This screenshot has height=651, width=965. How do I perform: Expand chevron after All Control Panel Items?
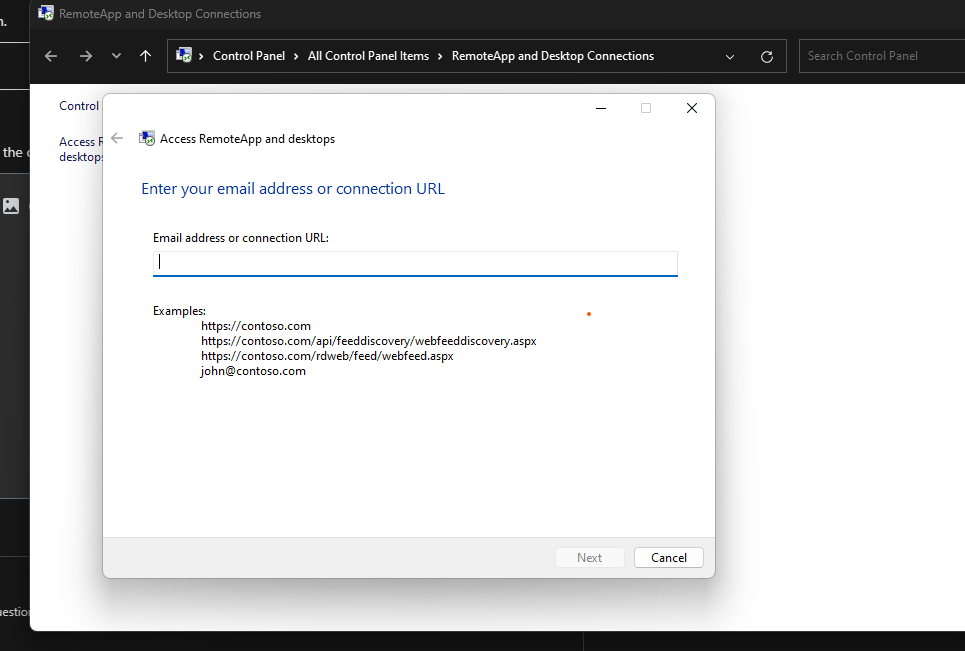tap(440, 56)
